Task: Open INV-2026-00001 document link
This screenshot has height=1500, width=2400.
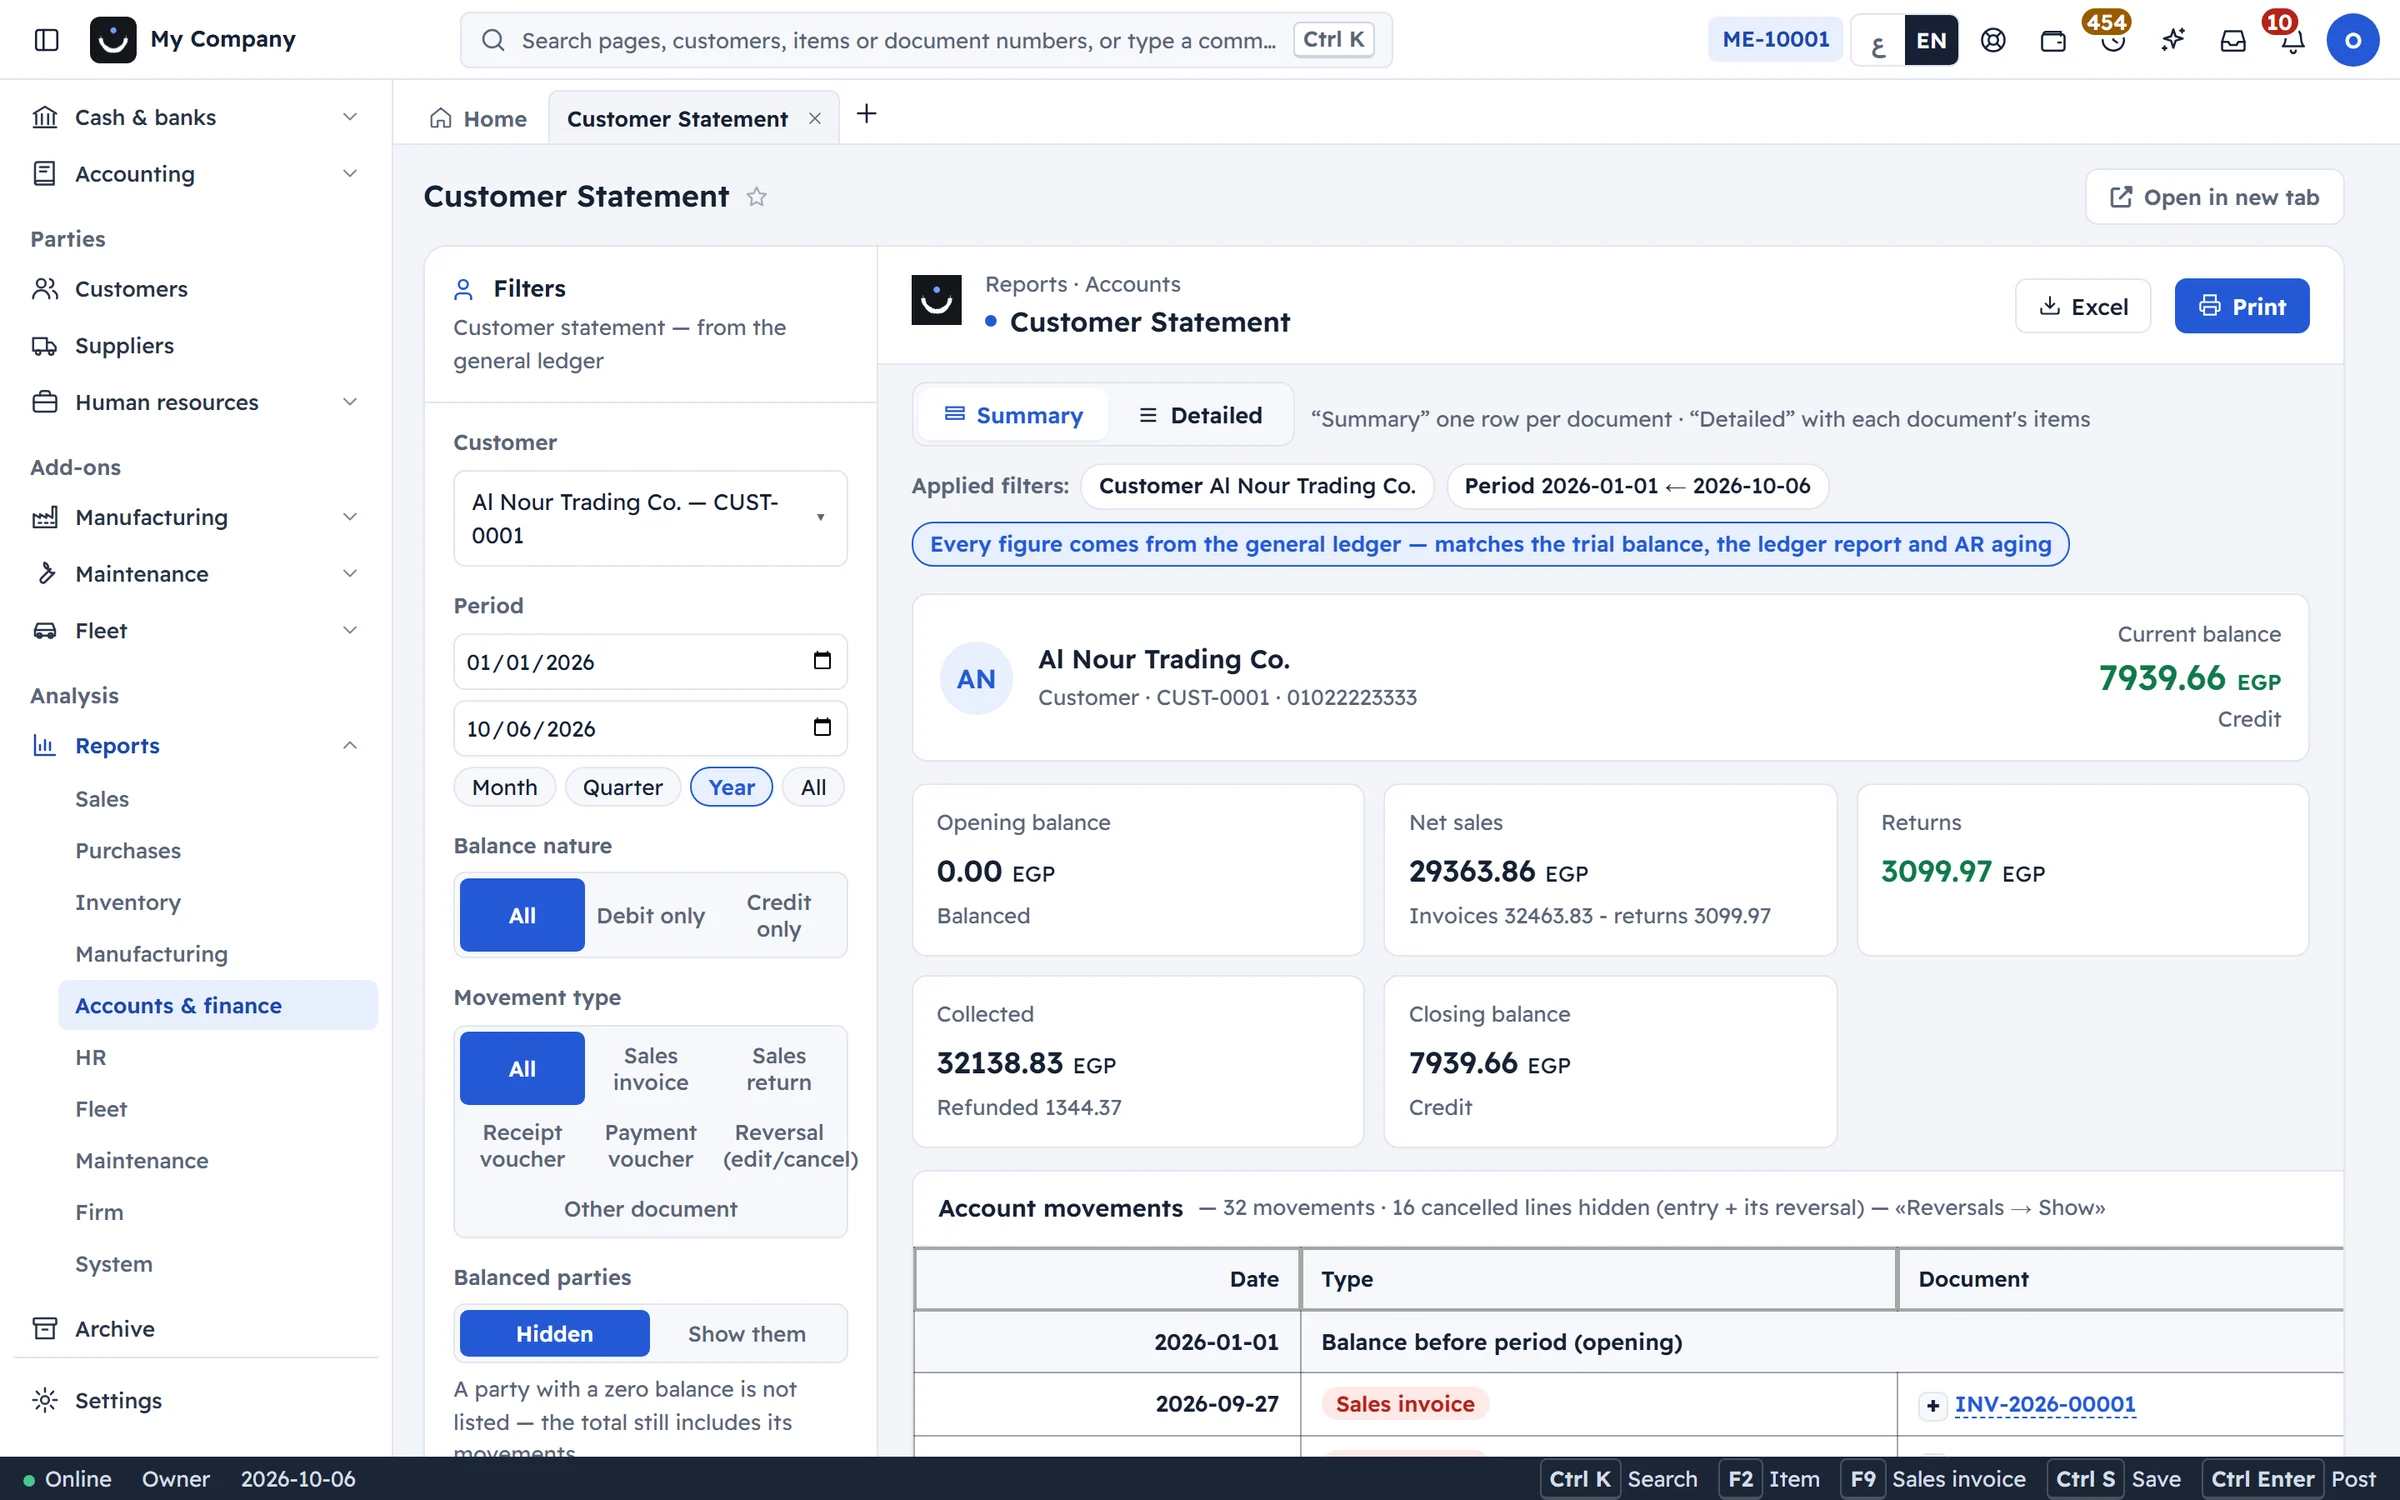Action: 2045,1404
